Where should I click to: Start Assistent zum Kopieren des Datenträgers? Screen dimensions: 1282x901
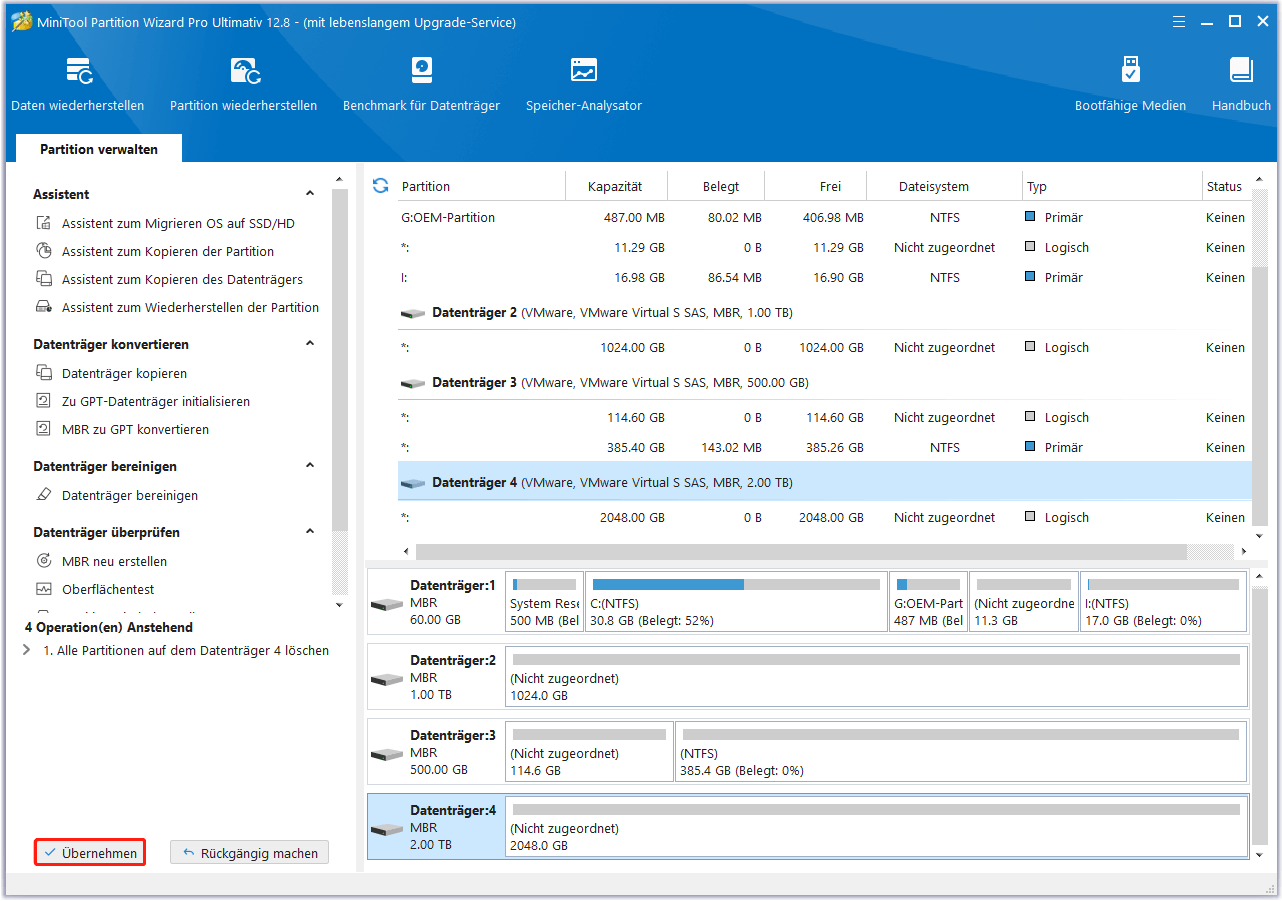[x=170, y=280]
